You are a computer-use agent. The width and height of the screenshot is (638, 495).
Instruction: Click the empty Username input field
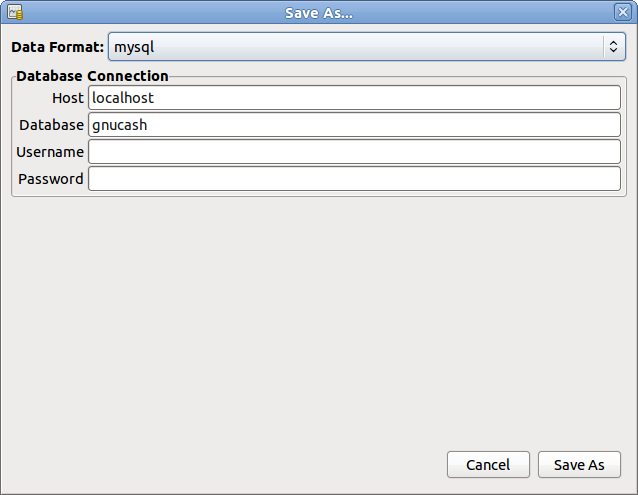(354, 152)
